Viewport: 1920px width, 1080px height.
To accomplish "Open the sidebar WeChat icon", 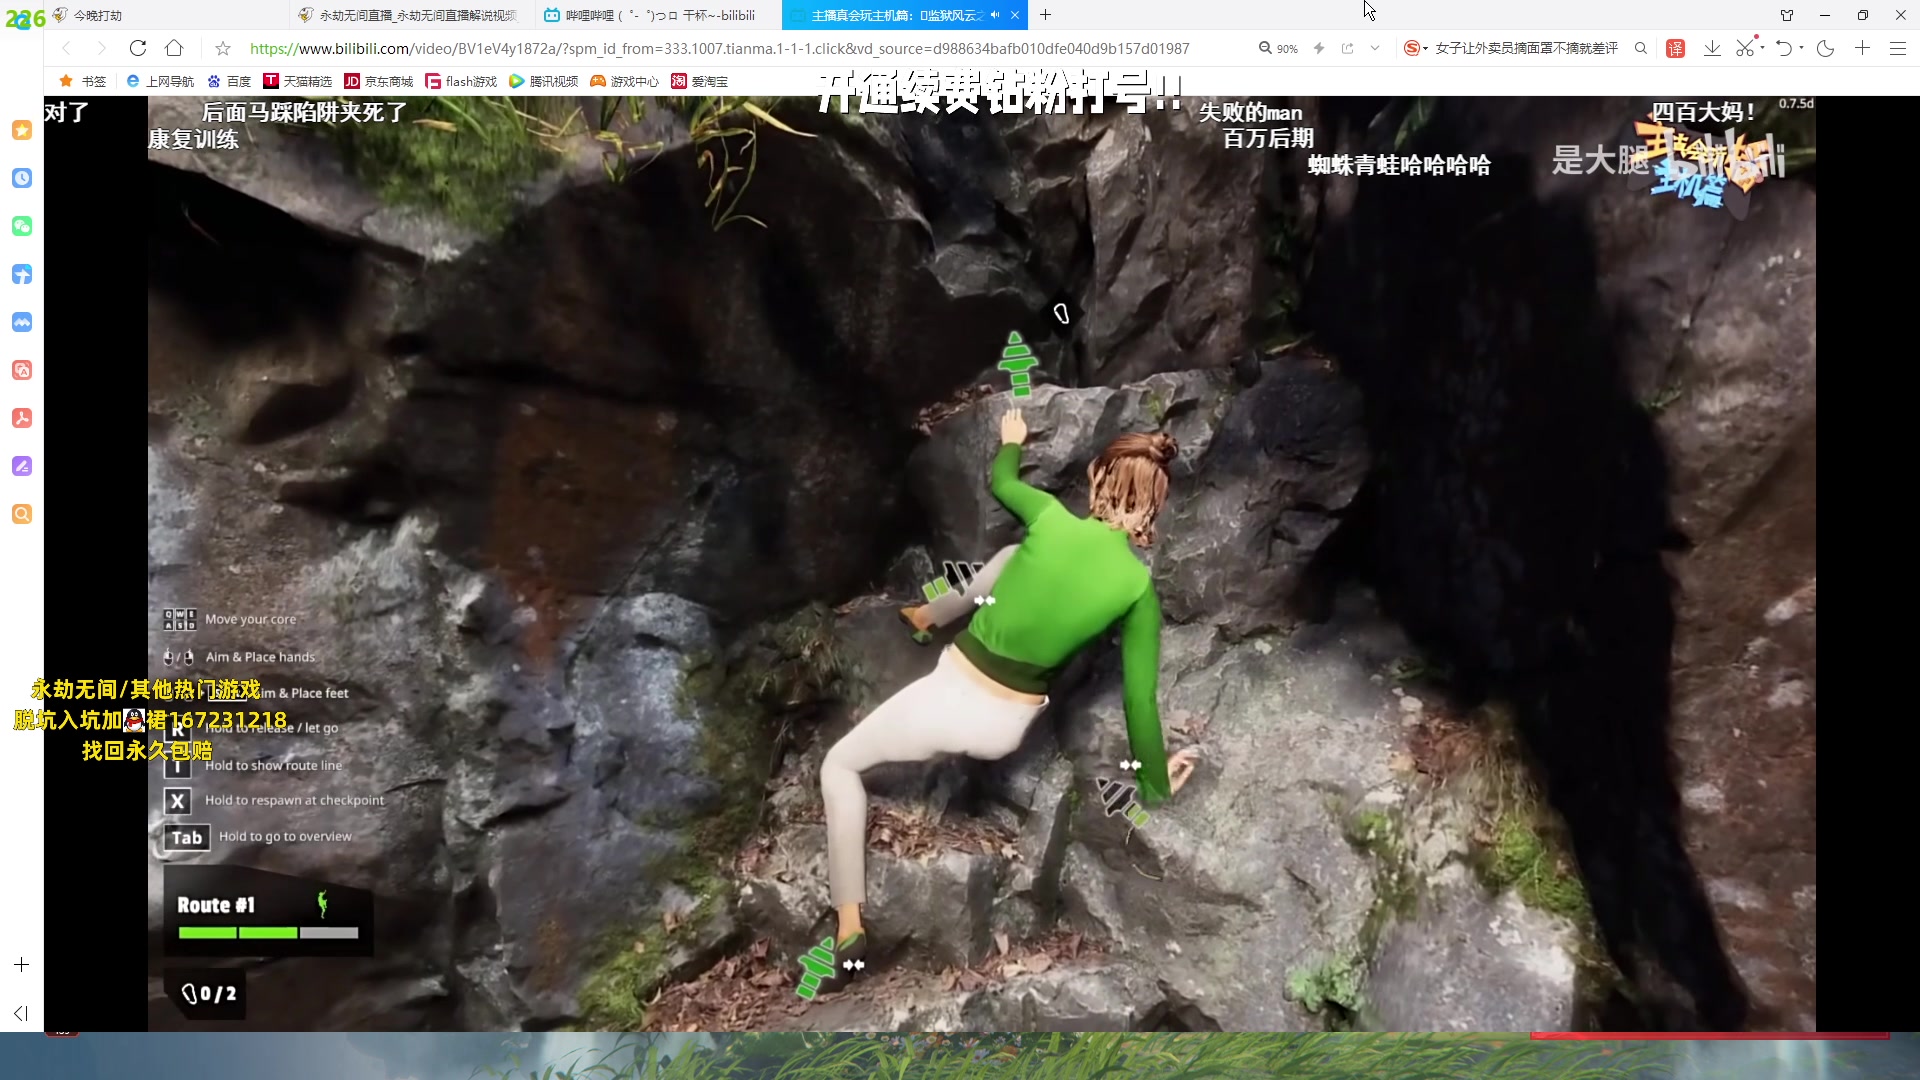I will 22,226.
